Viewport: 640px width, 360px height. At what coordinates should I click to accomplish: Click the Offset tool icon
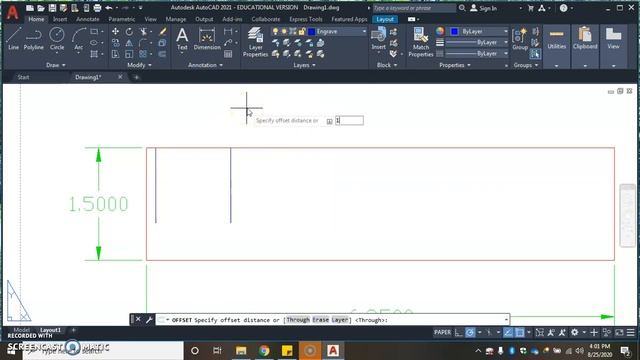pyautogui.click(x=162, y=54)
